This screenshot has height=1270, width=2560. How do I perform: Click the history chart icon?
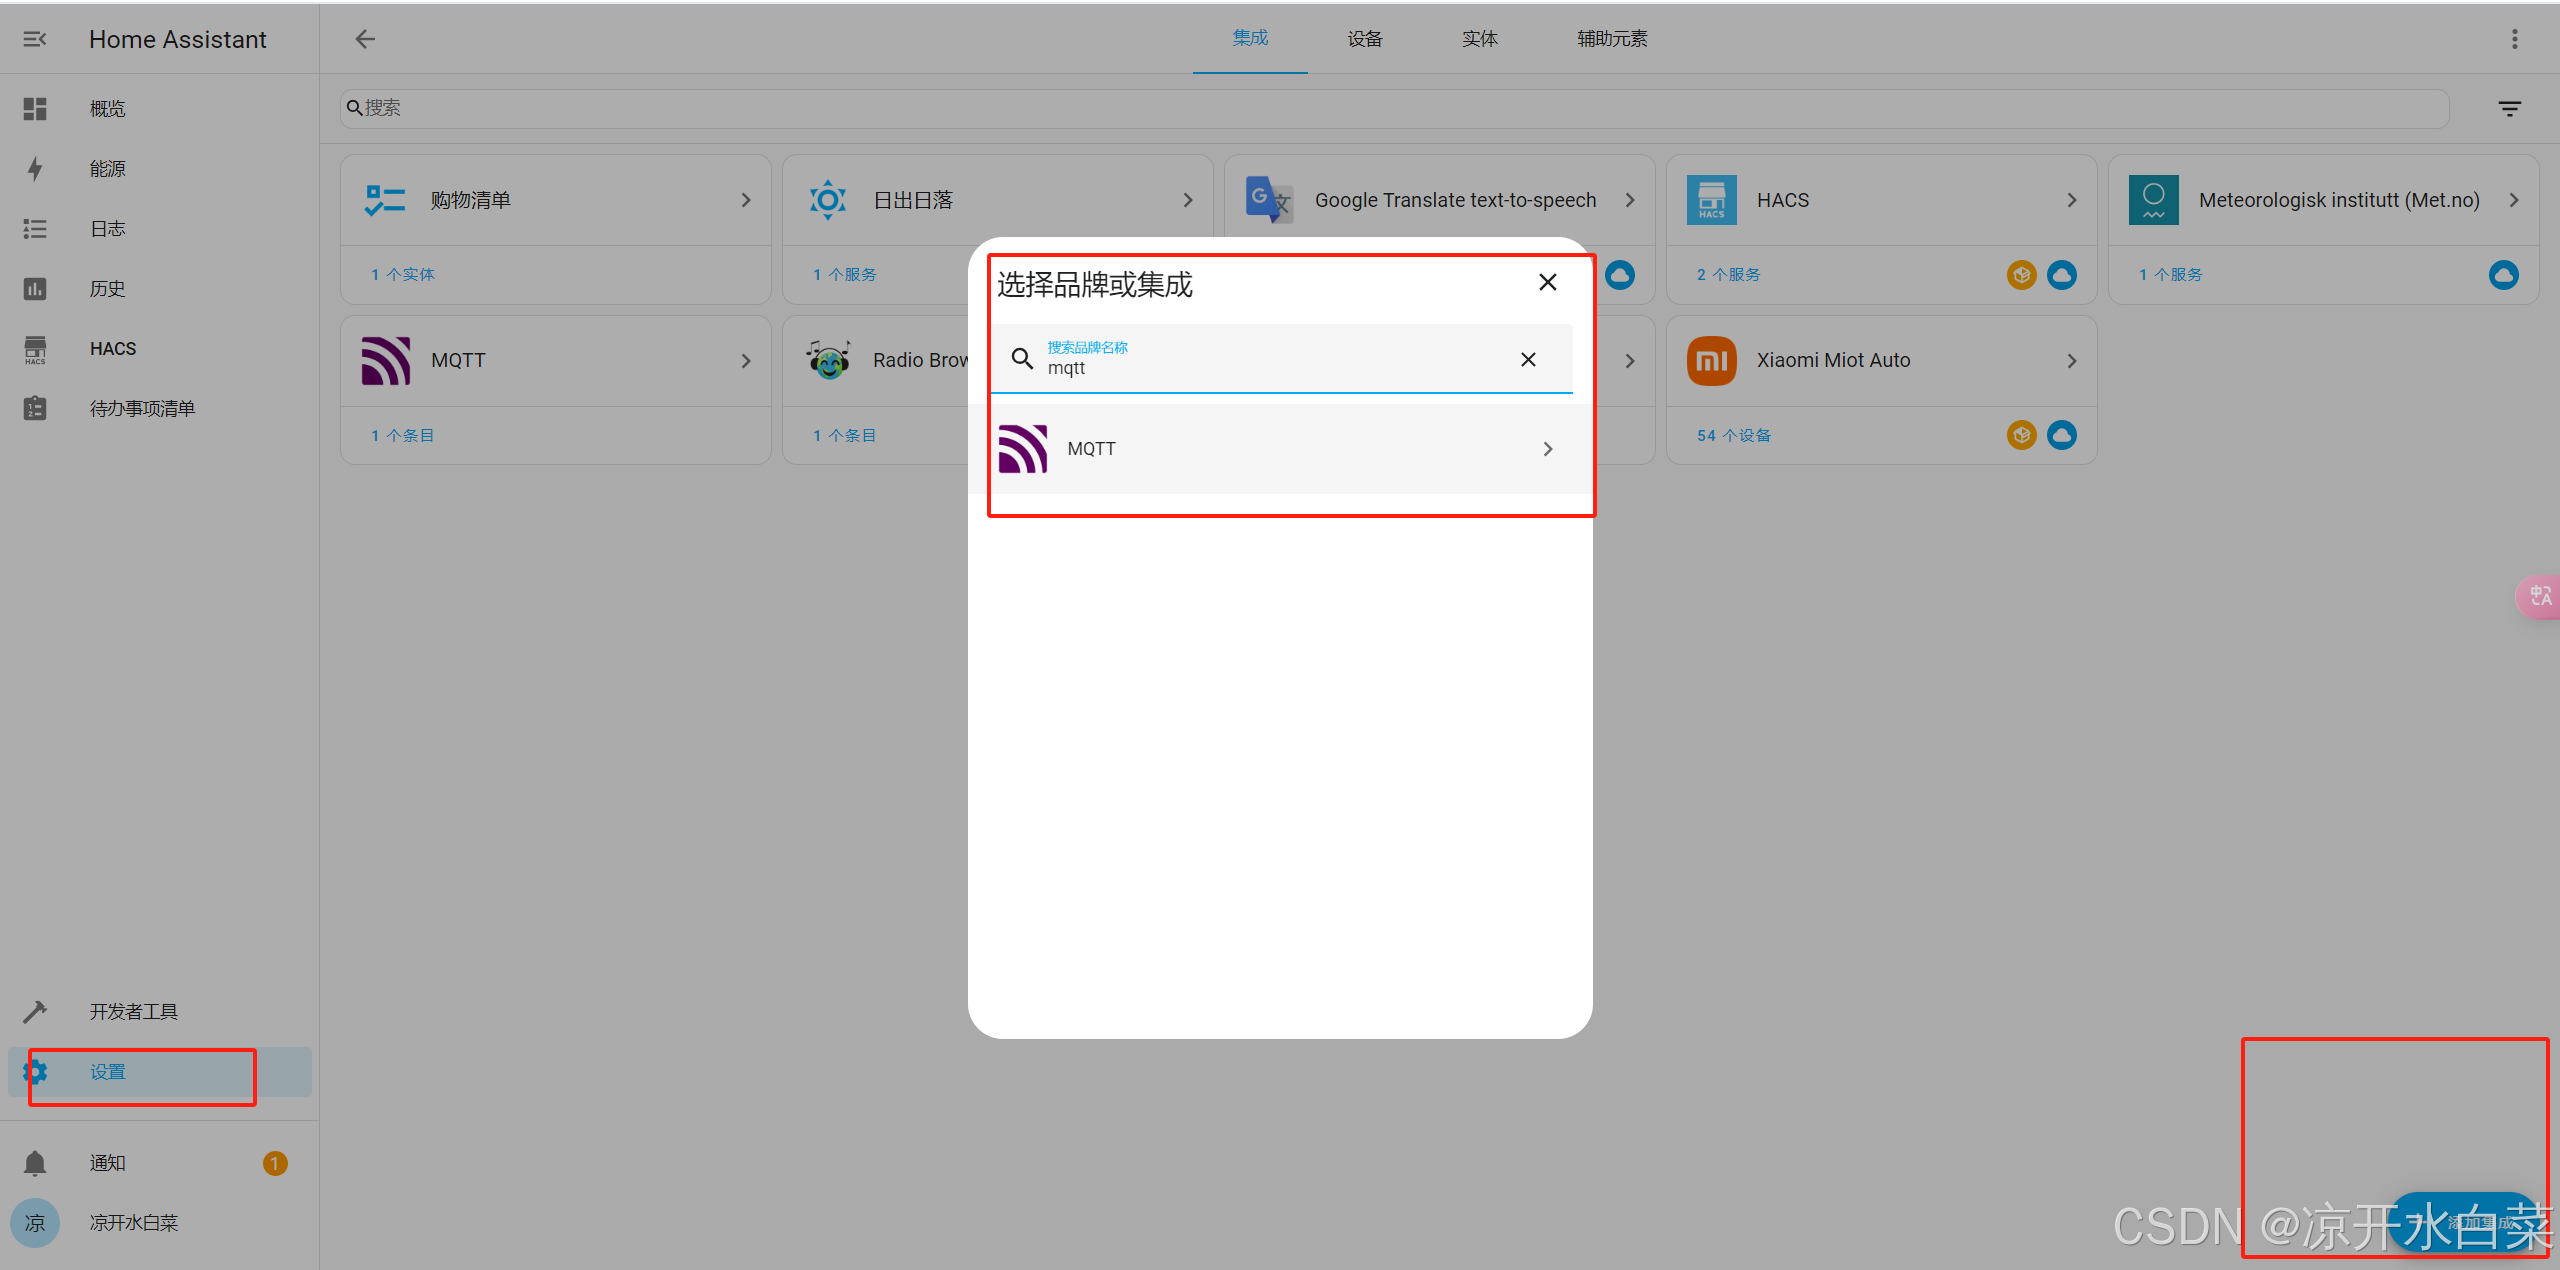35,288
